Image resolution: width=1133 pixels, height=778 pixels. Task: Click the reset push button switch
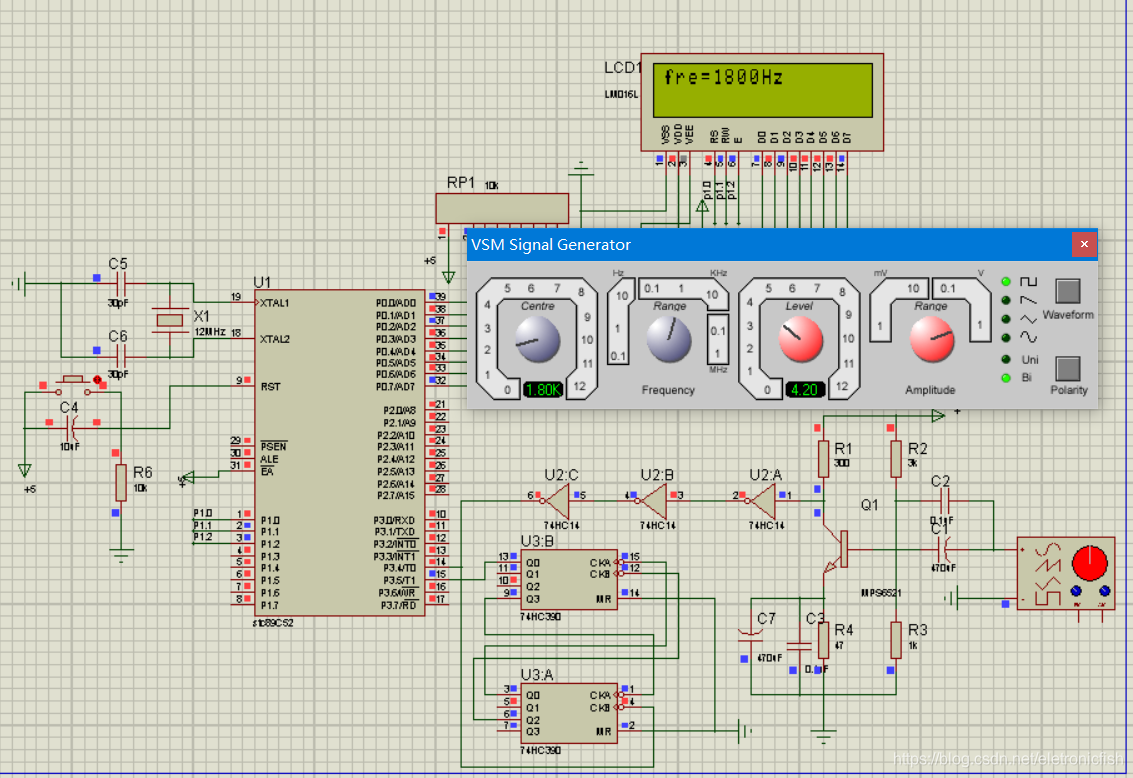[x=72, y=385]
